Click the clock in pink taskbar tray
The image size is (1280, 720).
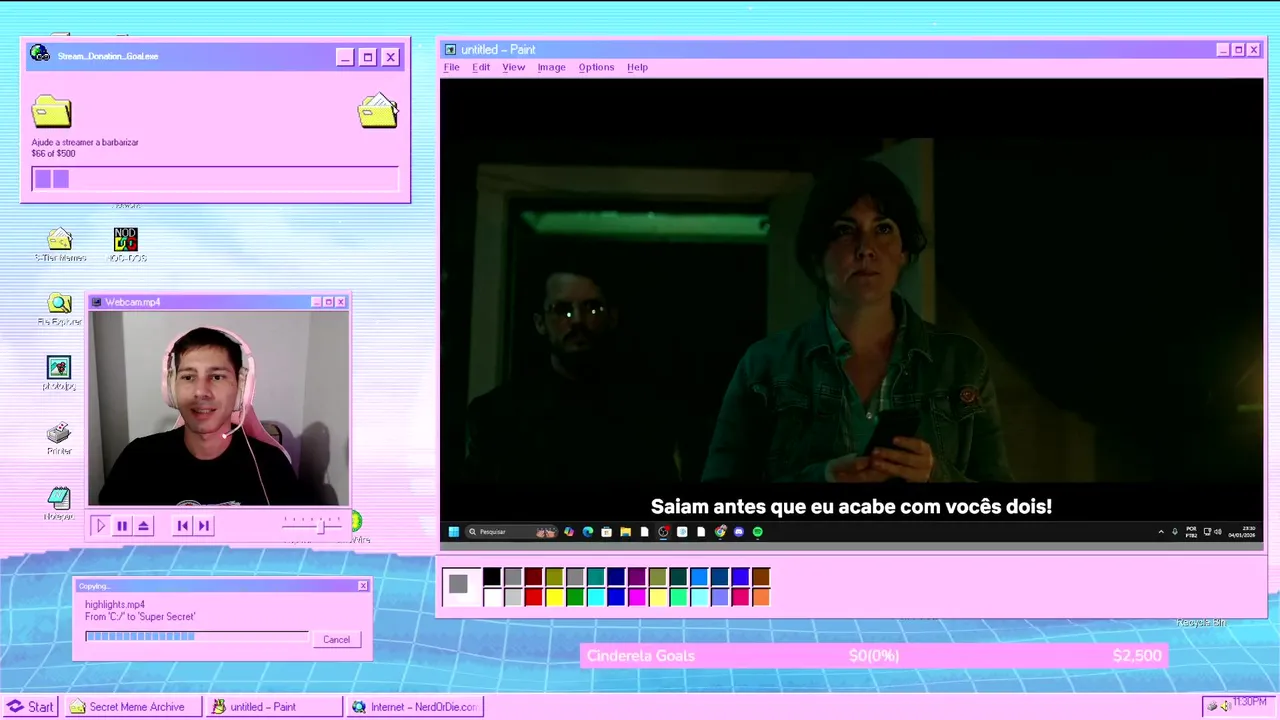pyautogui.click(x=1250, y=703)
